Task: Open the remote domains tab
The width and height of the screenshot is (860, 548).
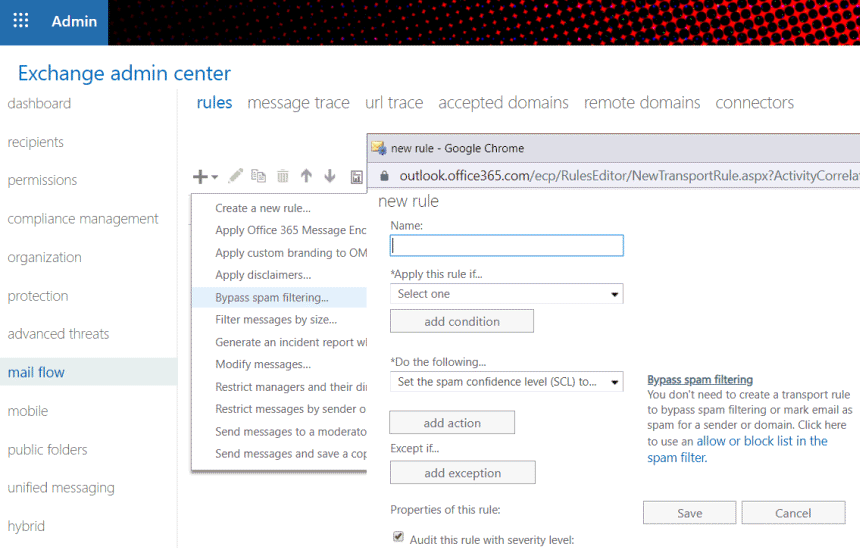Action: coord(642,103)
